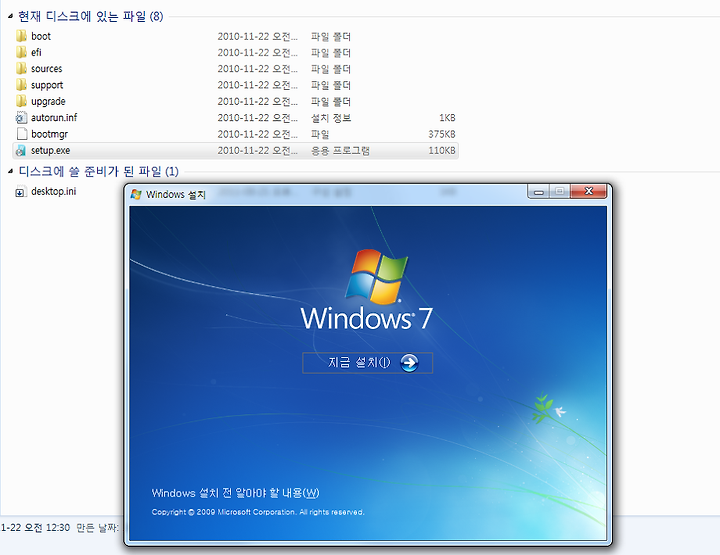The height and width of the screenshot is (555, 720).
Task: Click the 1KB size of autorun.inf
Action: pyautogui.click(x=447, y=118)
